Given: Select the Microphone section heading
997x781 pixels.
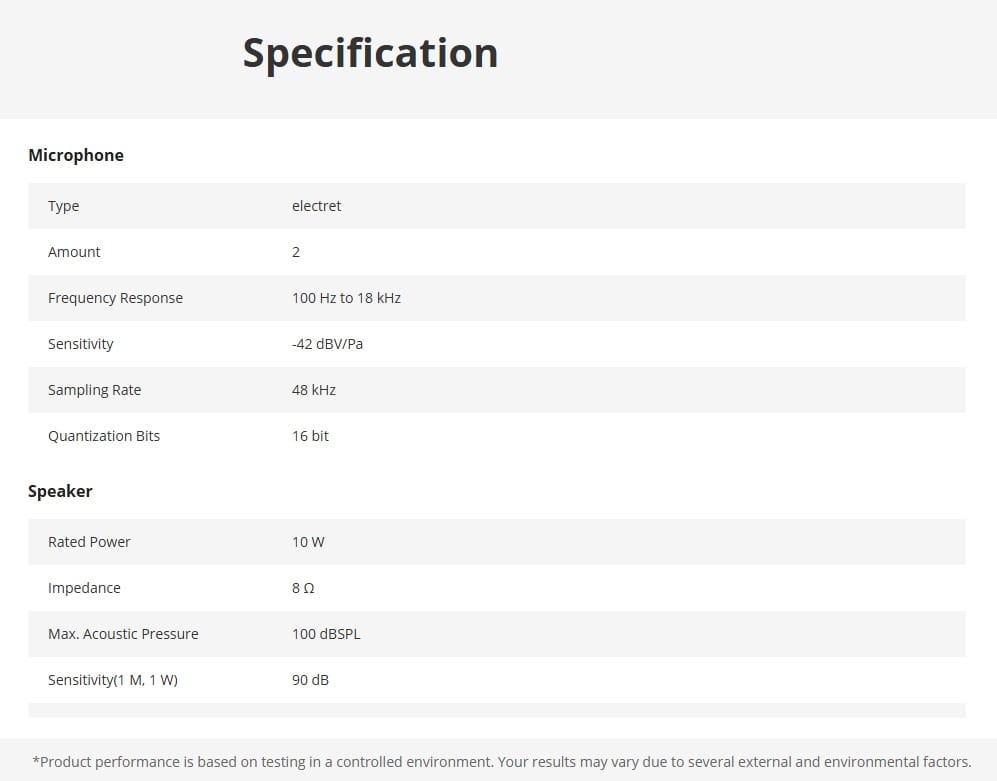Looking at the screenshot, I should [76, 155].
